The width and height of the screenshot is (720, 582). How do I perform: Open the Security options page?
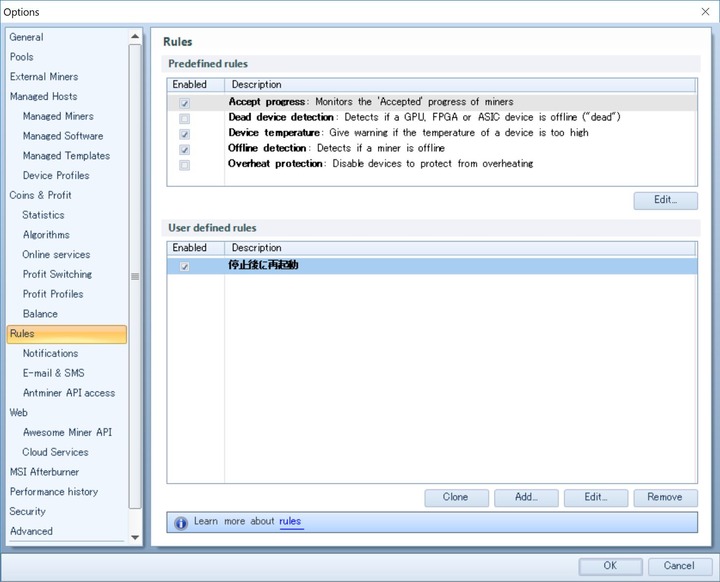(28, 511)
